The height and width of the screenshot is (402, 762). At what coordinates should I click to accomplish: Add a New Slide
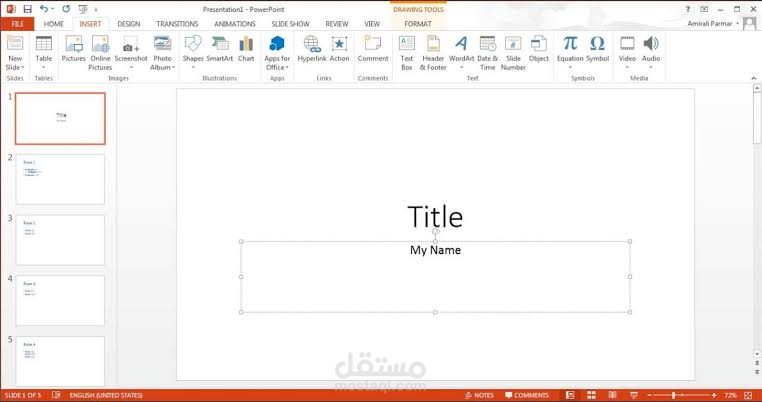pyautogui.click(x=15, y=52)
